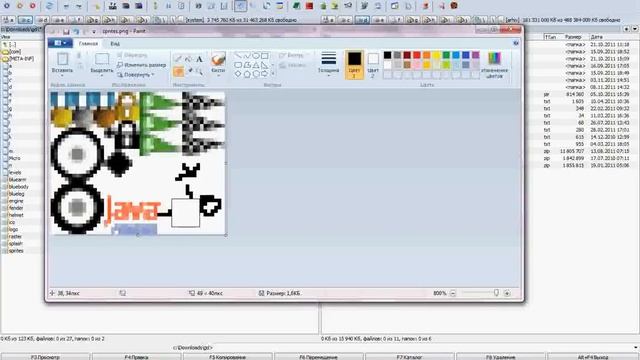Pick the purple color swatch

coord(476,55)
